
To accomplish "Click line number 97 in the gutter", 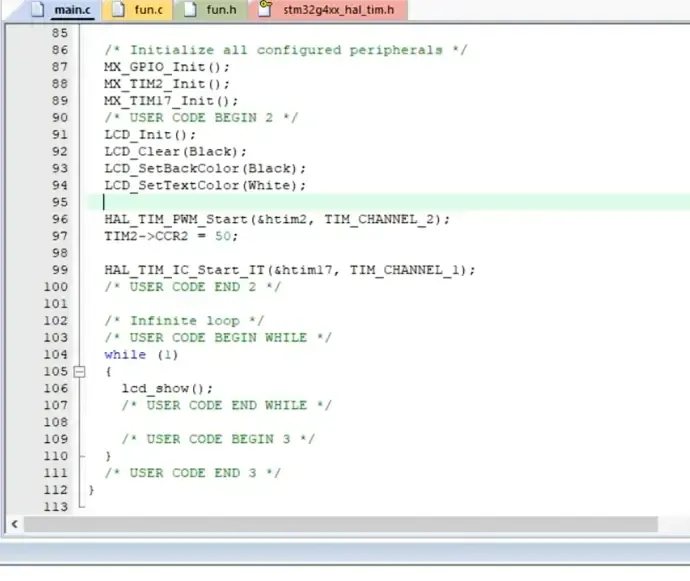I will [57, 236].
